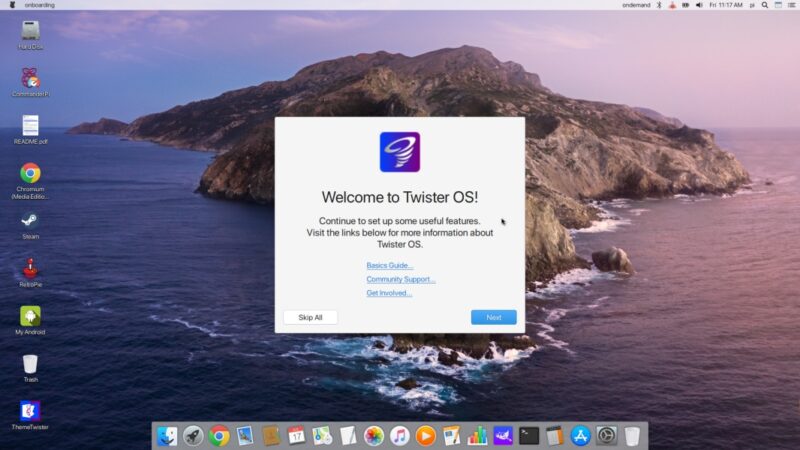Screen dimensions: 800x450
Task: Open the Preview image viewer in dock
Action: pos(245,436)
